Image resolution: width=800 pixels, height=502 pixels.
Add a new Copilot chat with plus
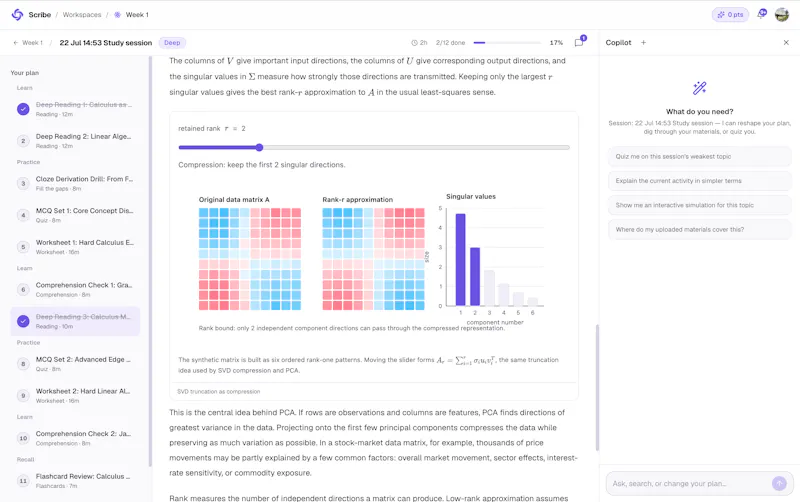(643, 43)
